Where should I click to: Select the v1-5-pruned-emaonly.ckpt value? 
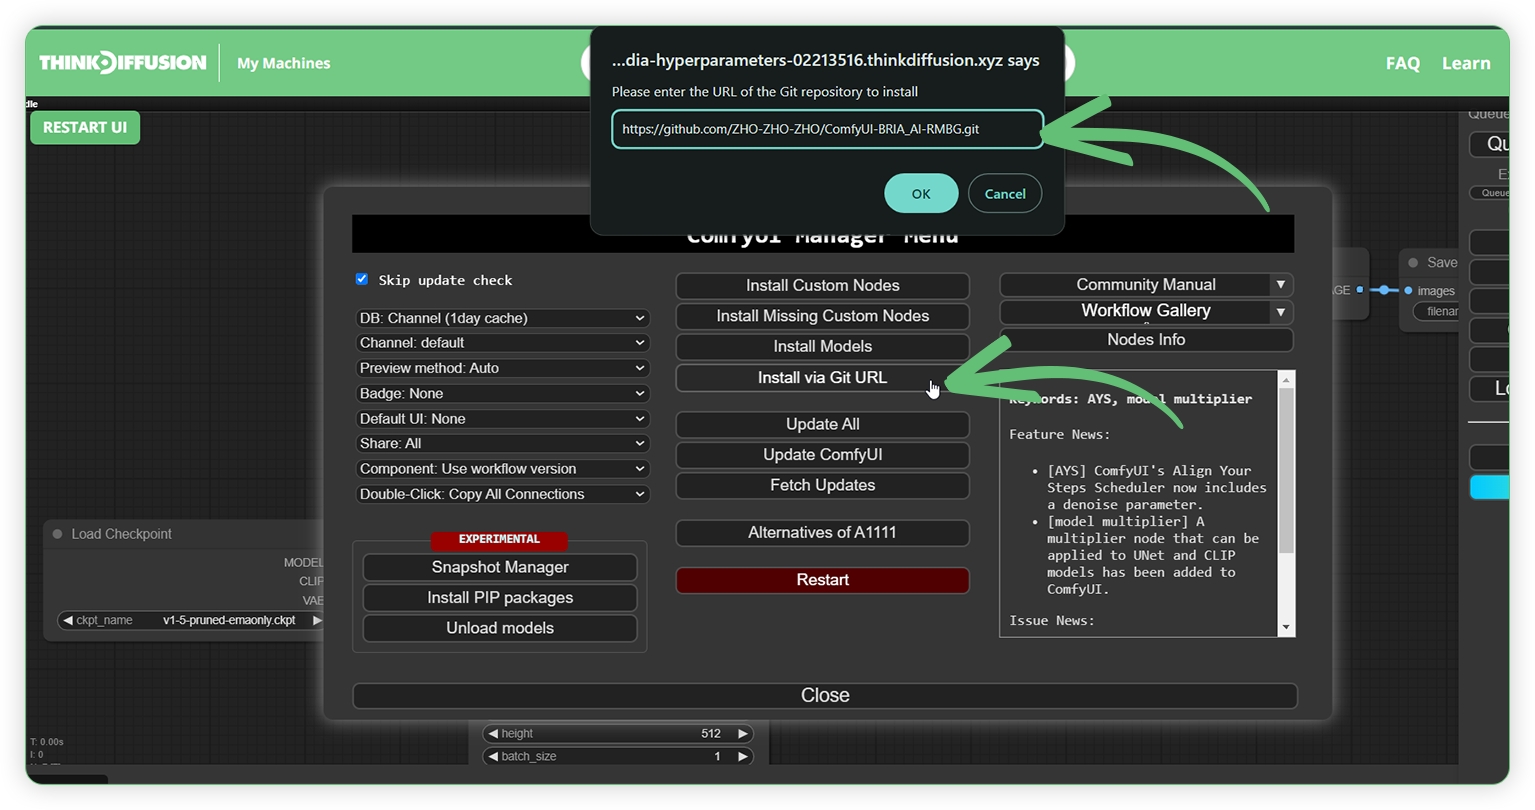(229, 620)
